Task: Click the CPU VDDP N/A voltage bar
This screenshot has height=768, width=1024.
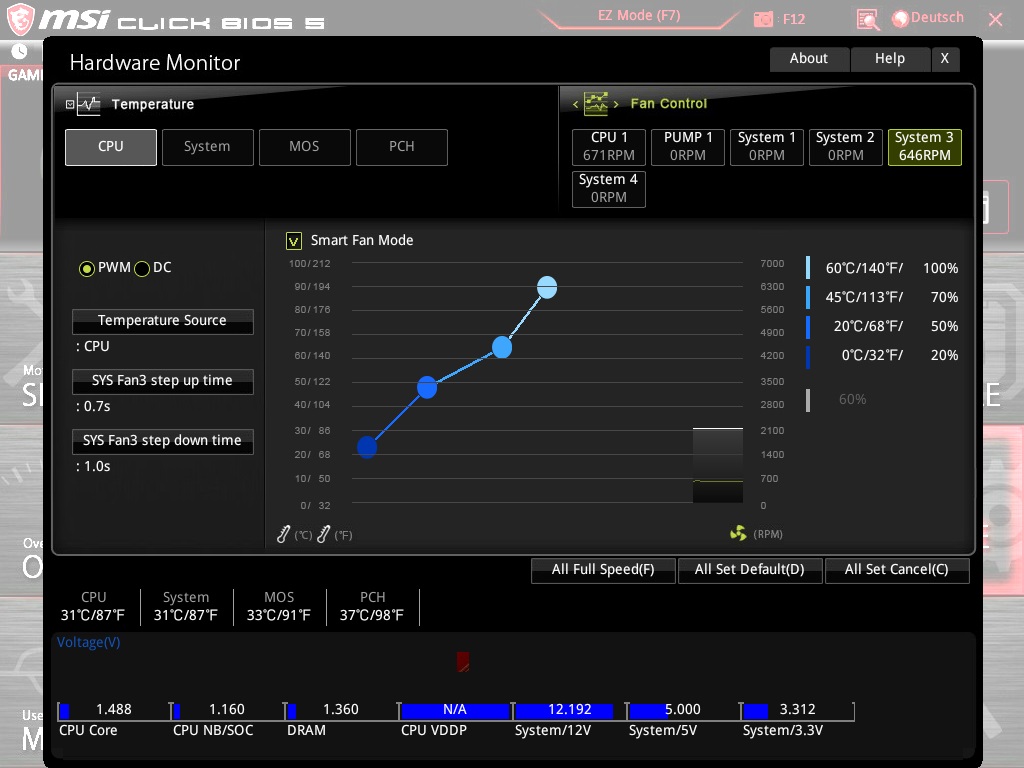Action: (456, 711)
